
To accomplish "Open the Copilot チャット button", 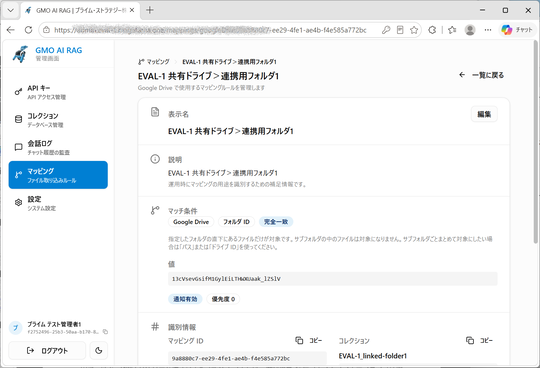I will click(x=517, y=30).
